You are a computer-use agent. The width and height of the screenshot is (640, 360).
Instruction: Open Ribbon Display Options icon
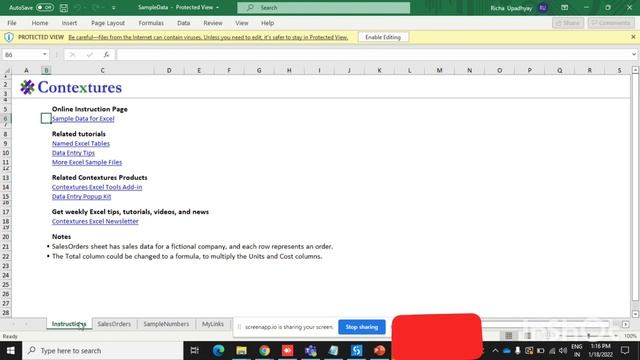click(x=564, y=7)
